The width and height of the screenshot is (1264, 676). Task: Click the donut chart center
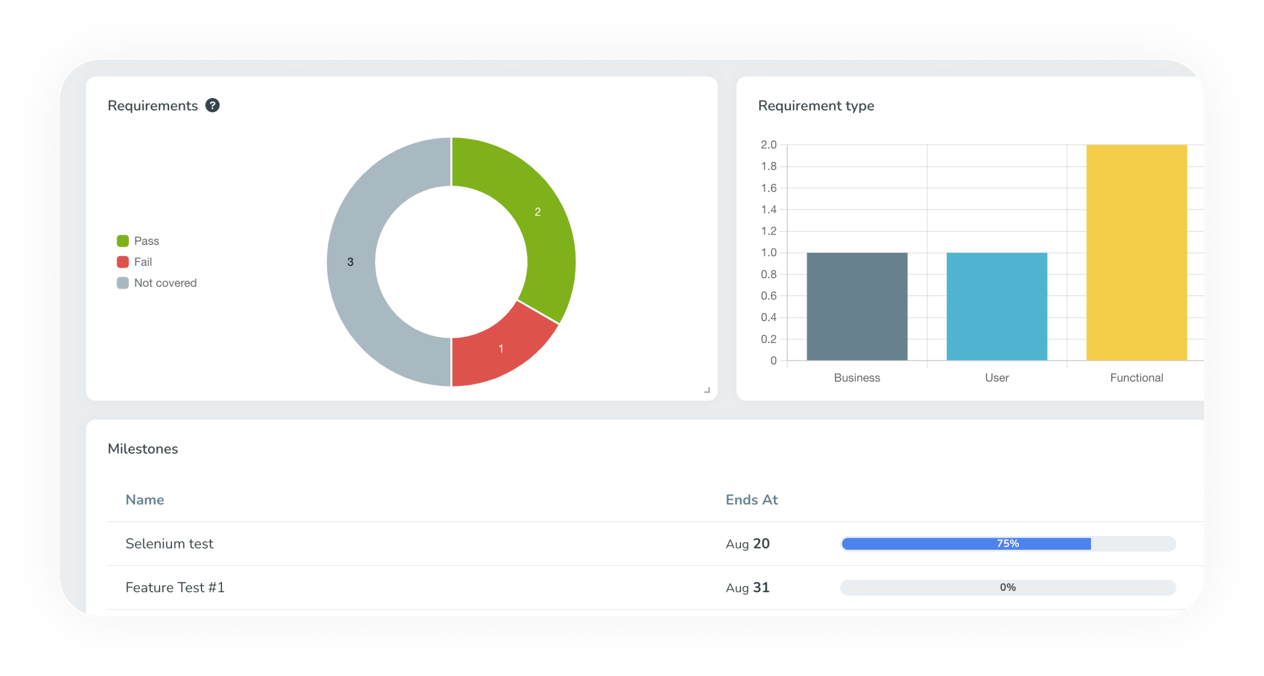click(x=450, y=261)
